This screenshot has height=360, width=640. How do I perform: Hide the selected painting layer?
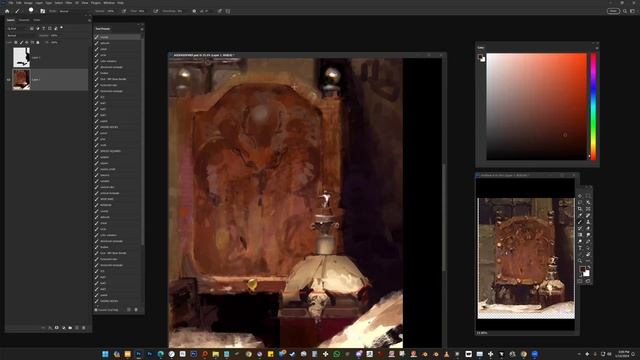8,79
